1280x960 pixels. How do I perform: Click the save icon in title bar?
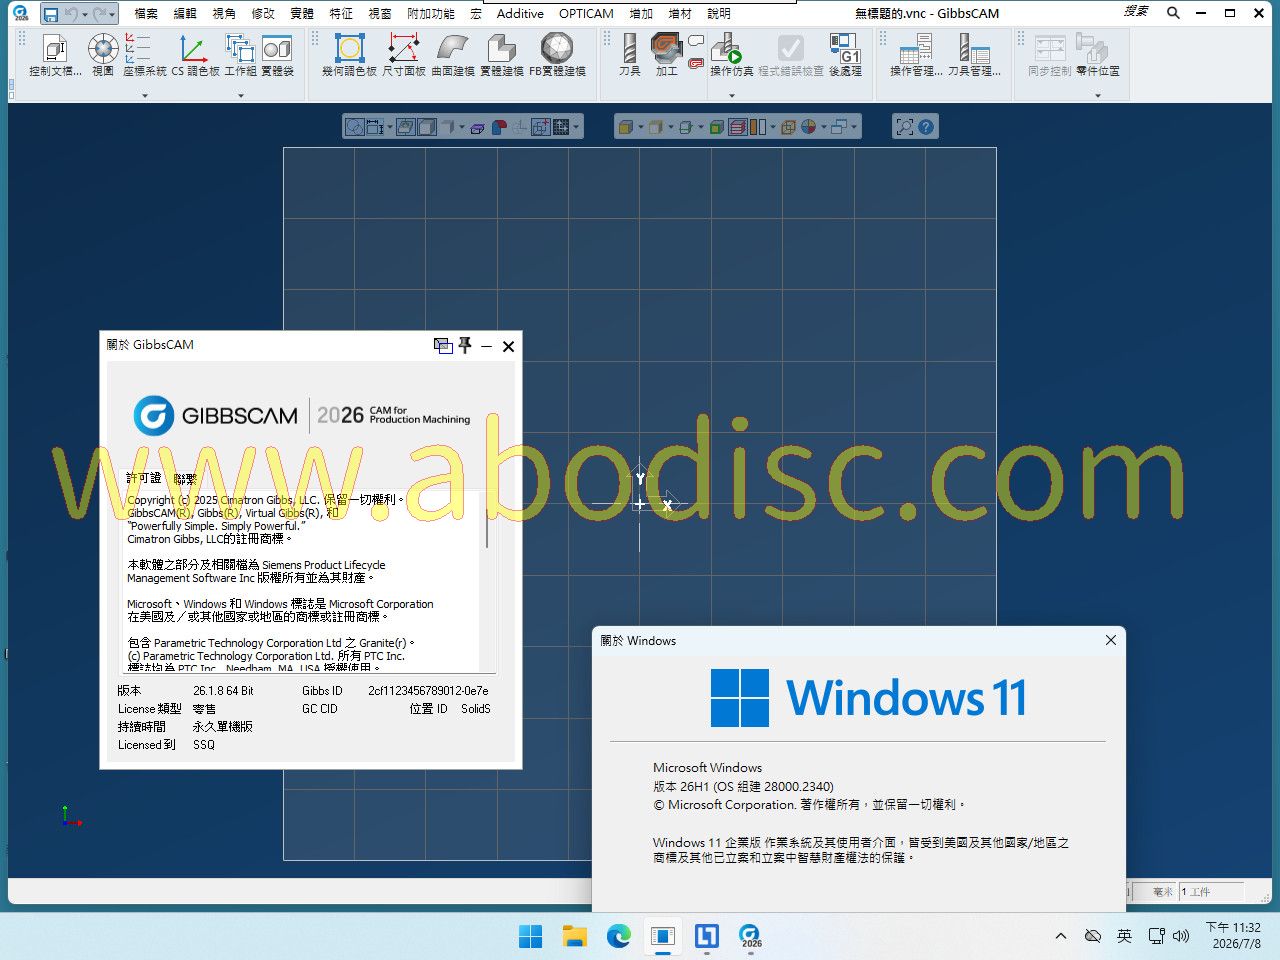(50, 14)
